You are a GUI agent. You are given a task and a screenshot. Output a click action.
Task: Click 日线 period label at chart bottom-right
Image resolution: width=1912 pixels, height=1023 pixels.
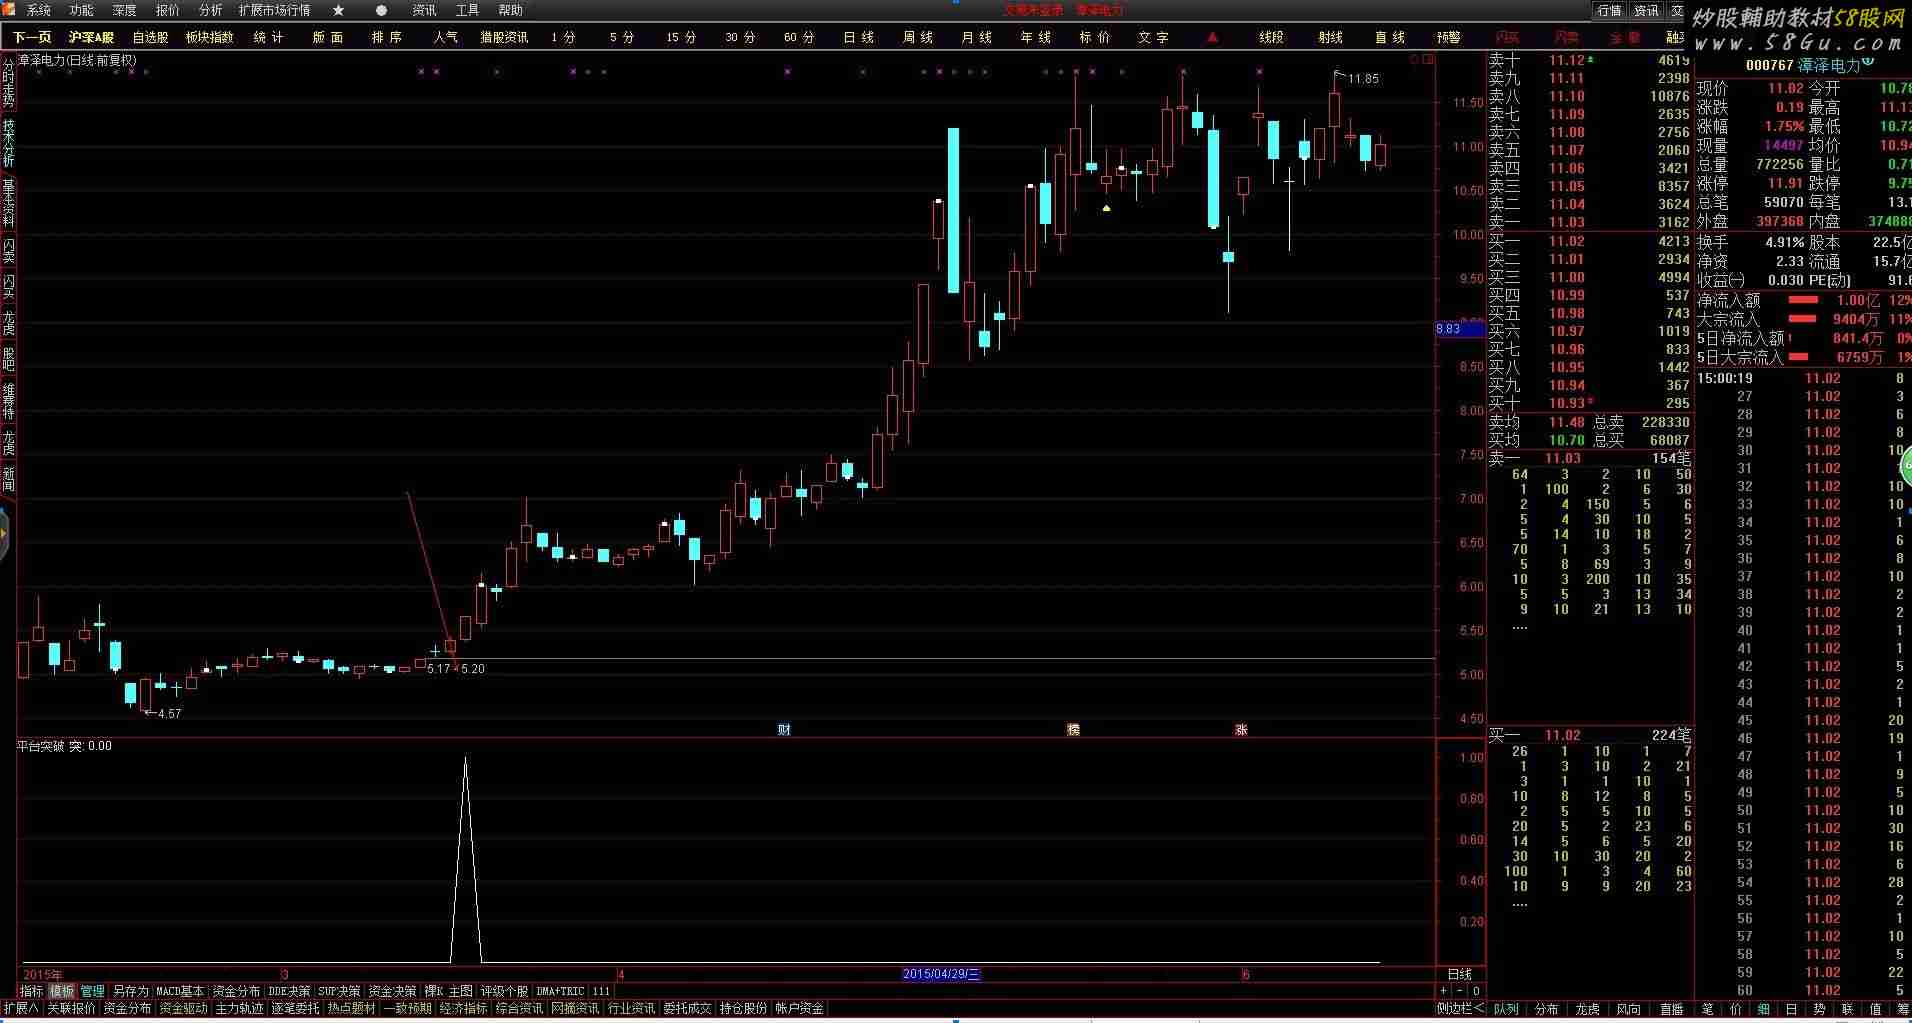pyautogui.click(x=1460, y=974)
